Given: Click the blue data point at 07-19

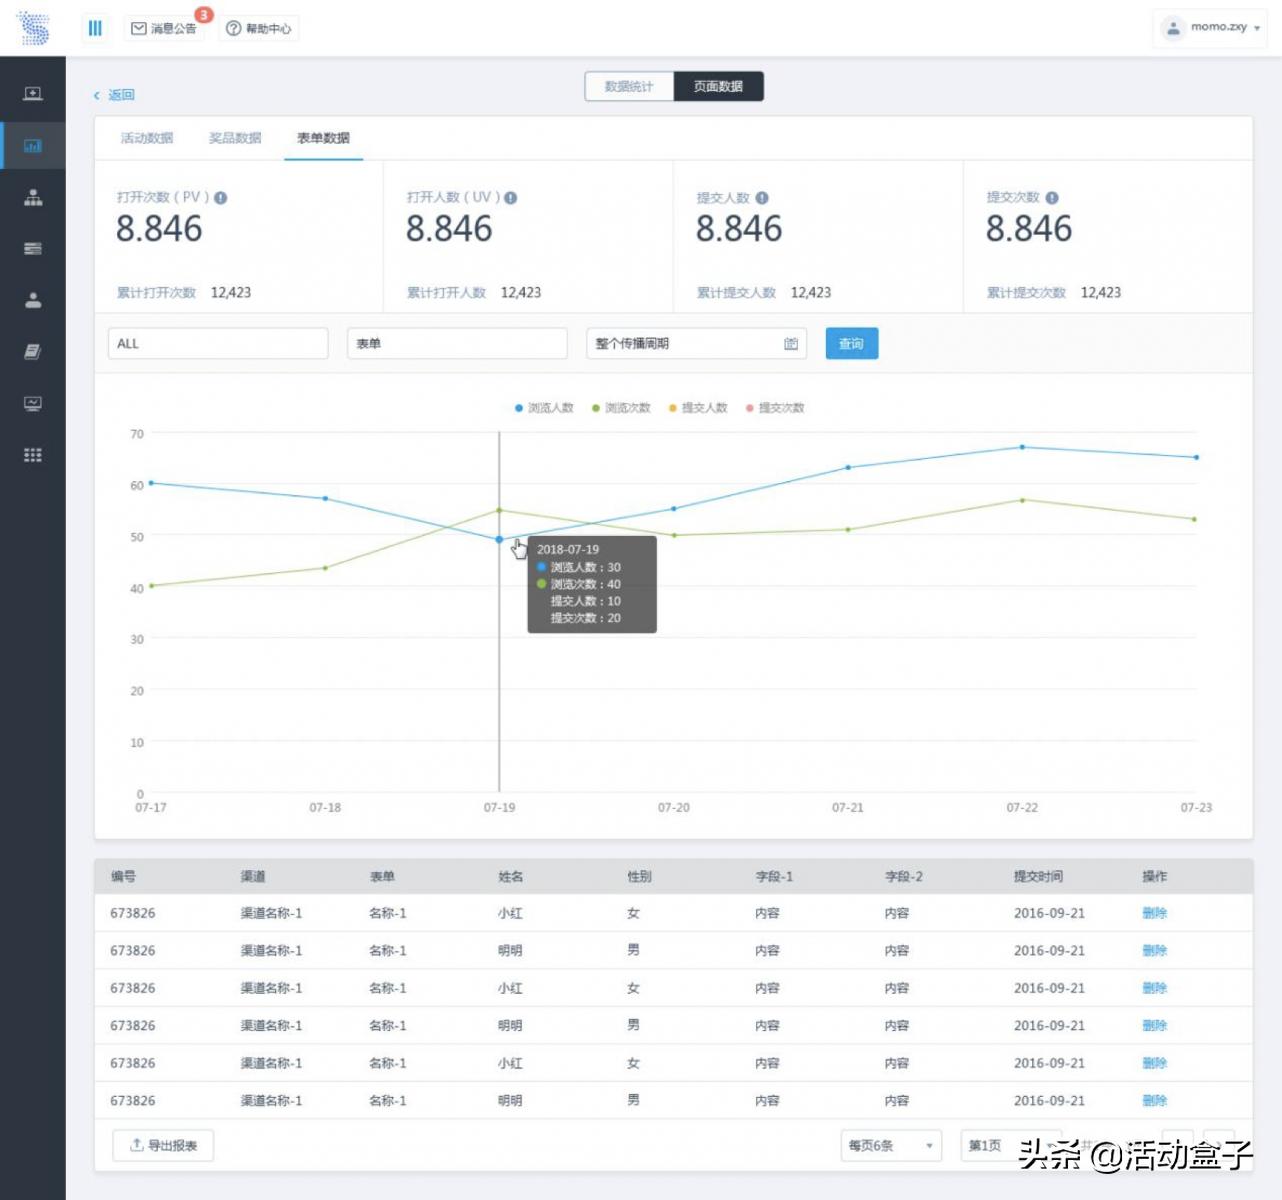Looking at the screenshot, I should pyautogui.click(x=499, y=539).
